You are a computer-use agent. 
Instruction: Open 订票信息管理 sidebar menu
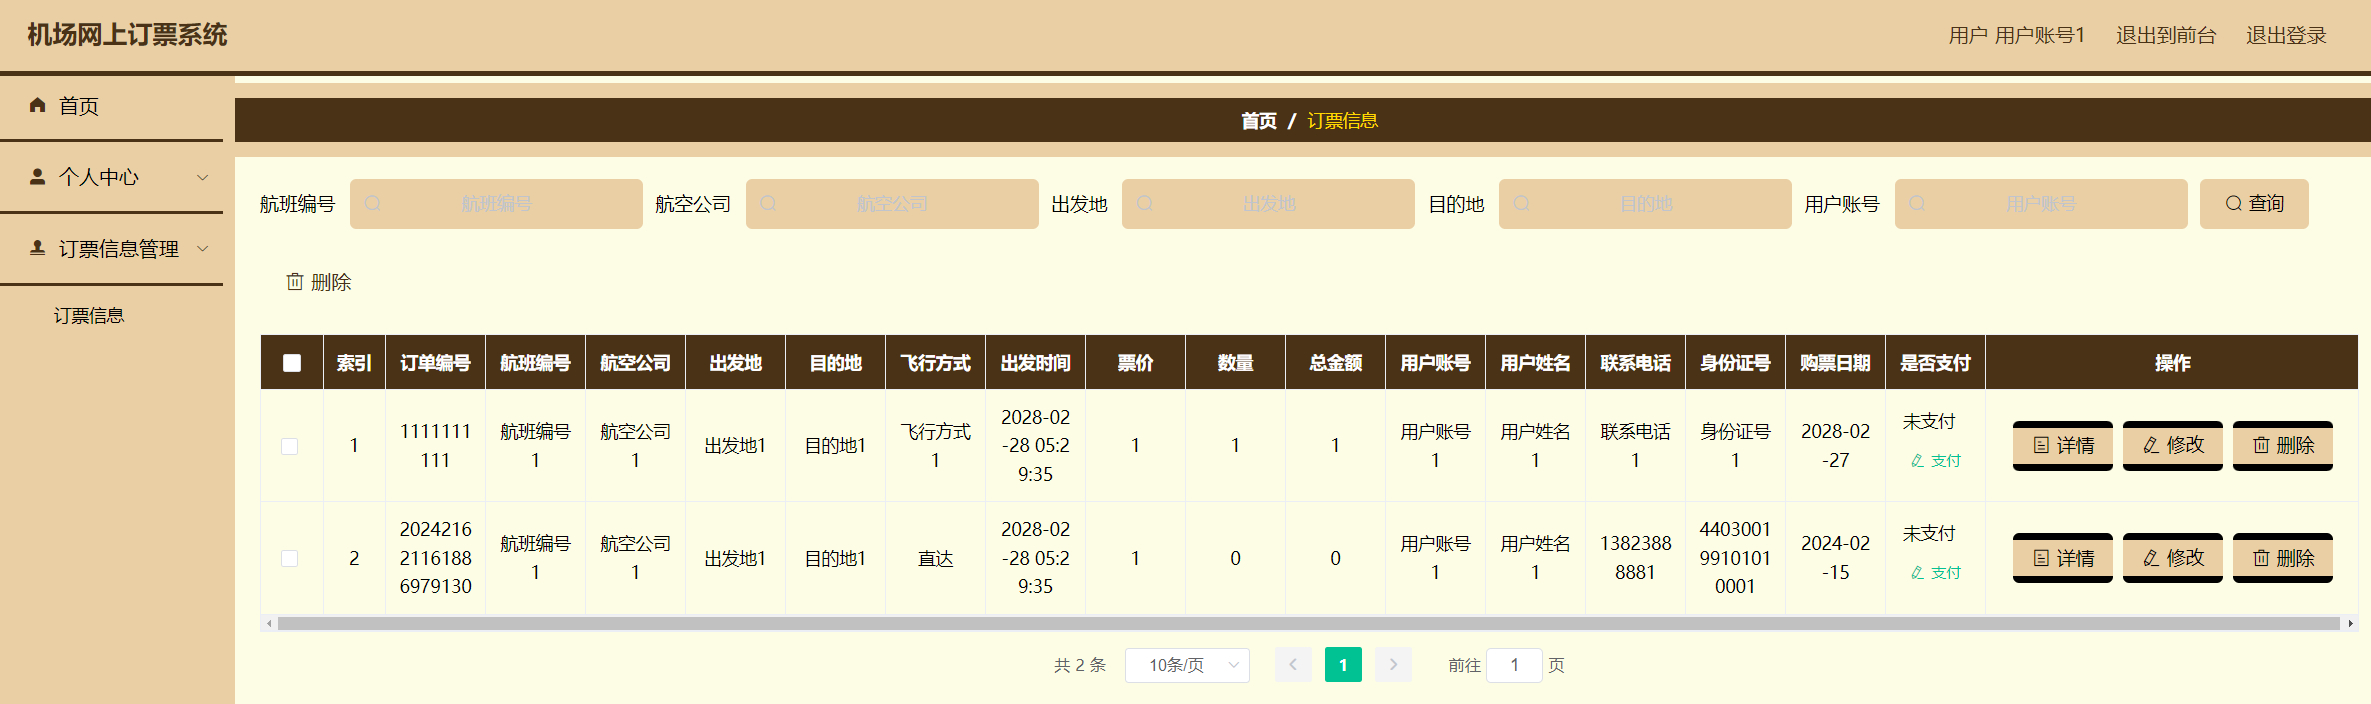111,248
